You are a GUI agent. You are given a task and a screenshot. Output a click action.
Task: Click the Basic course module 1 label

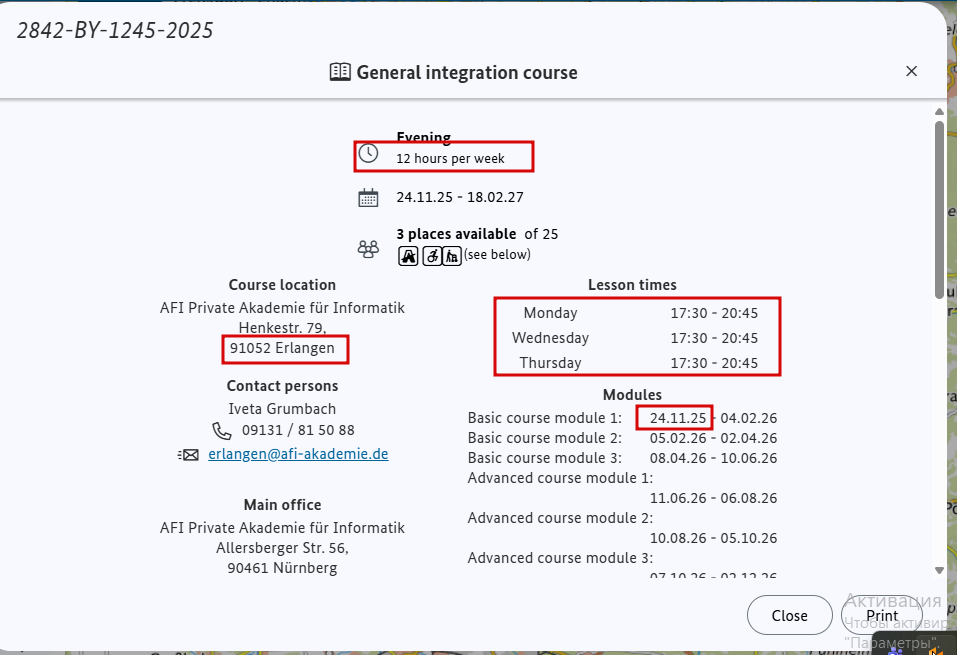pyautogui.click(x=544, y=418)
